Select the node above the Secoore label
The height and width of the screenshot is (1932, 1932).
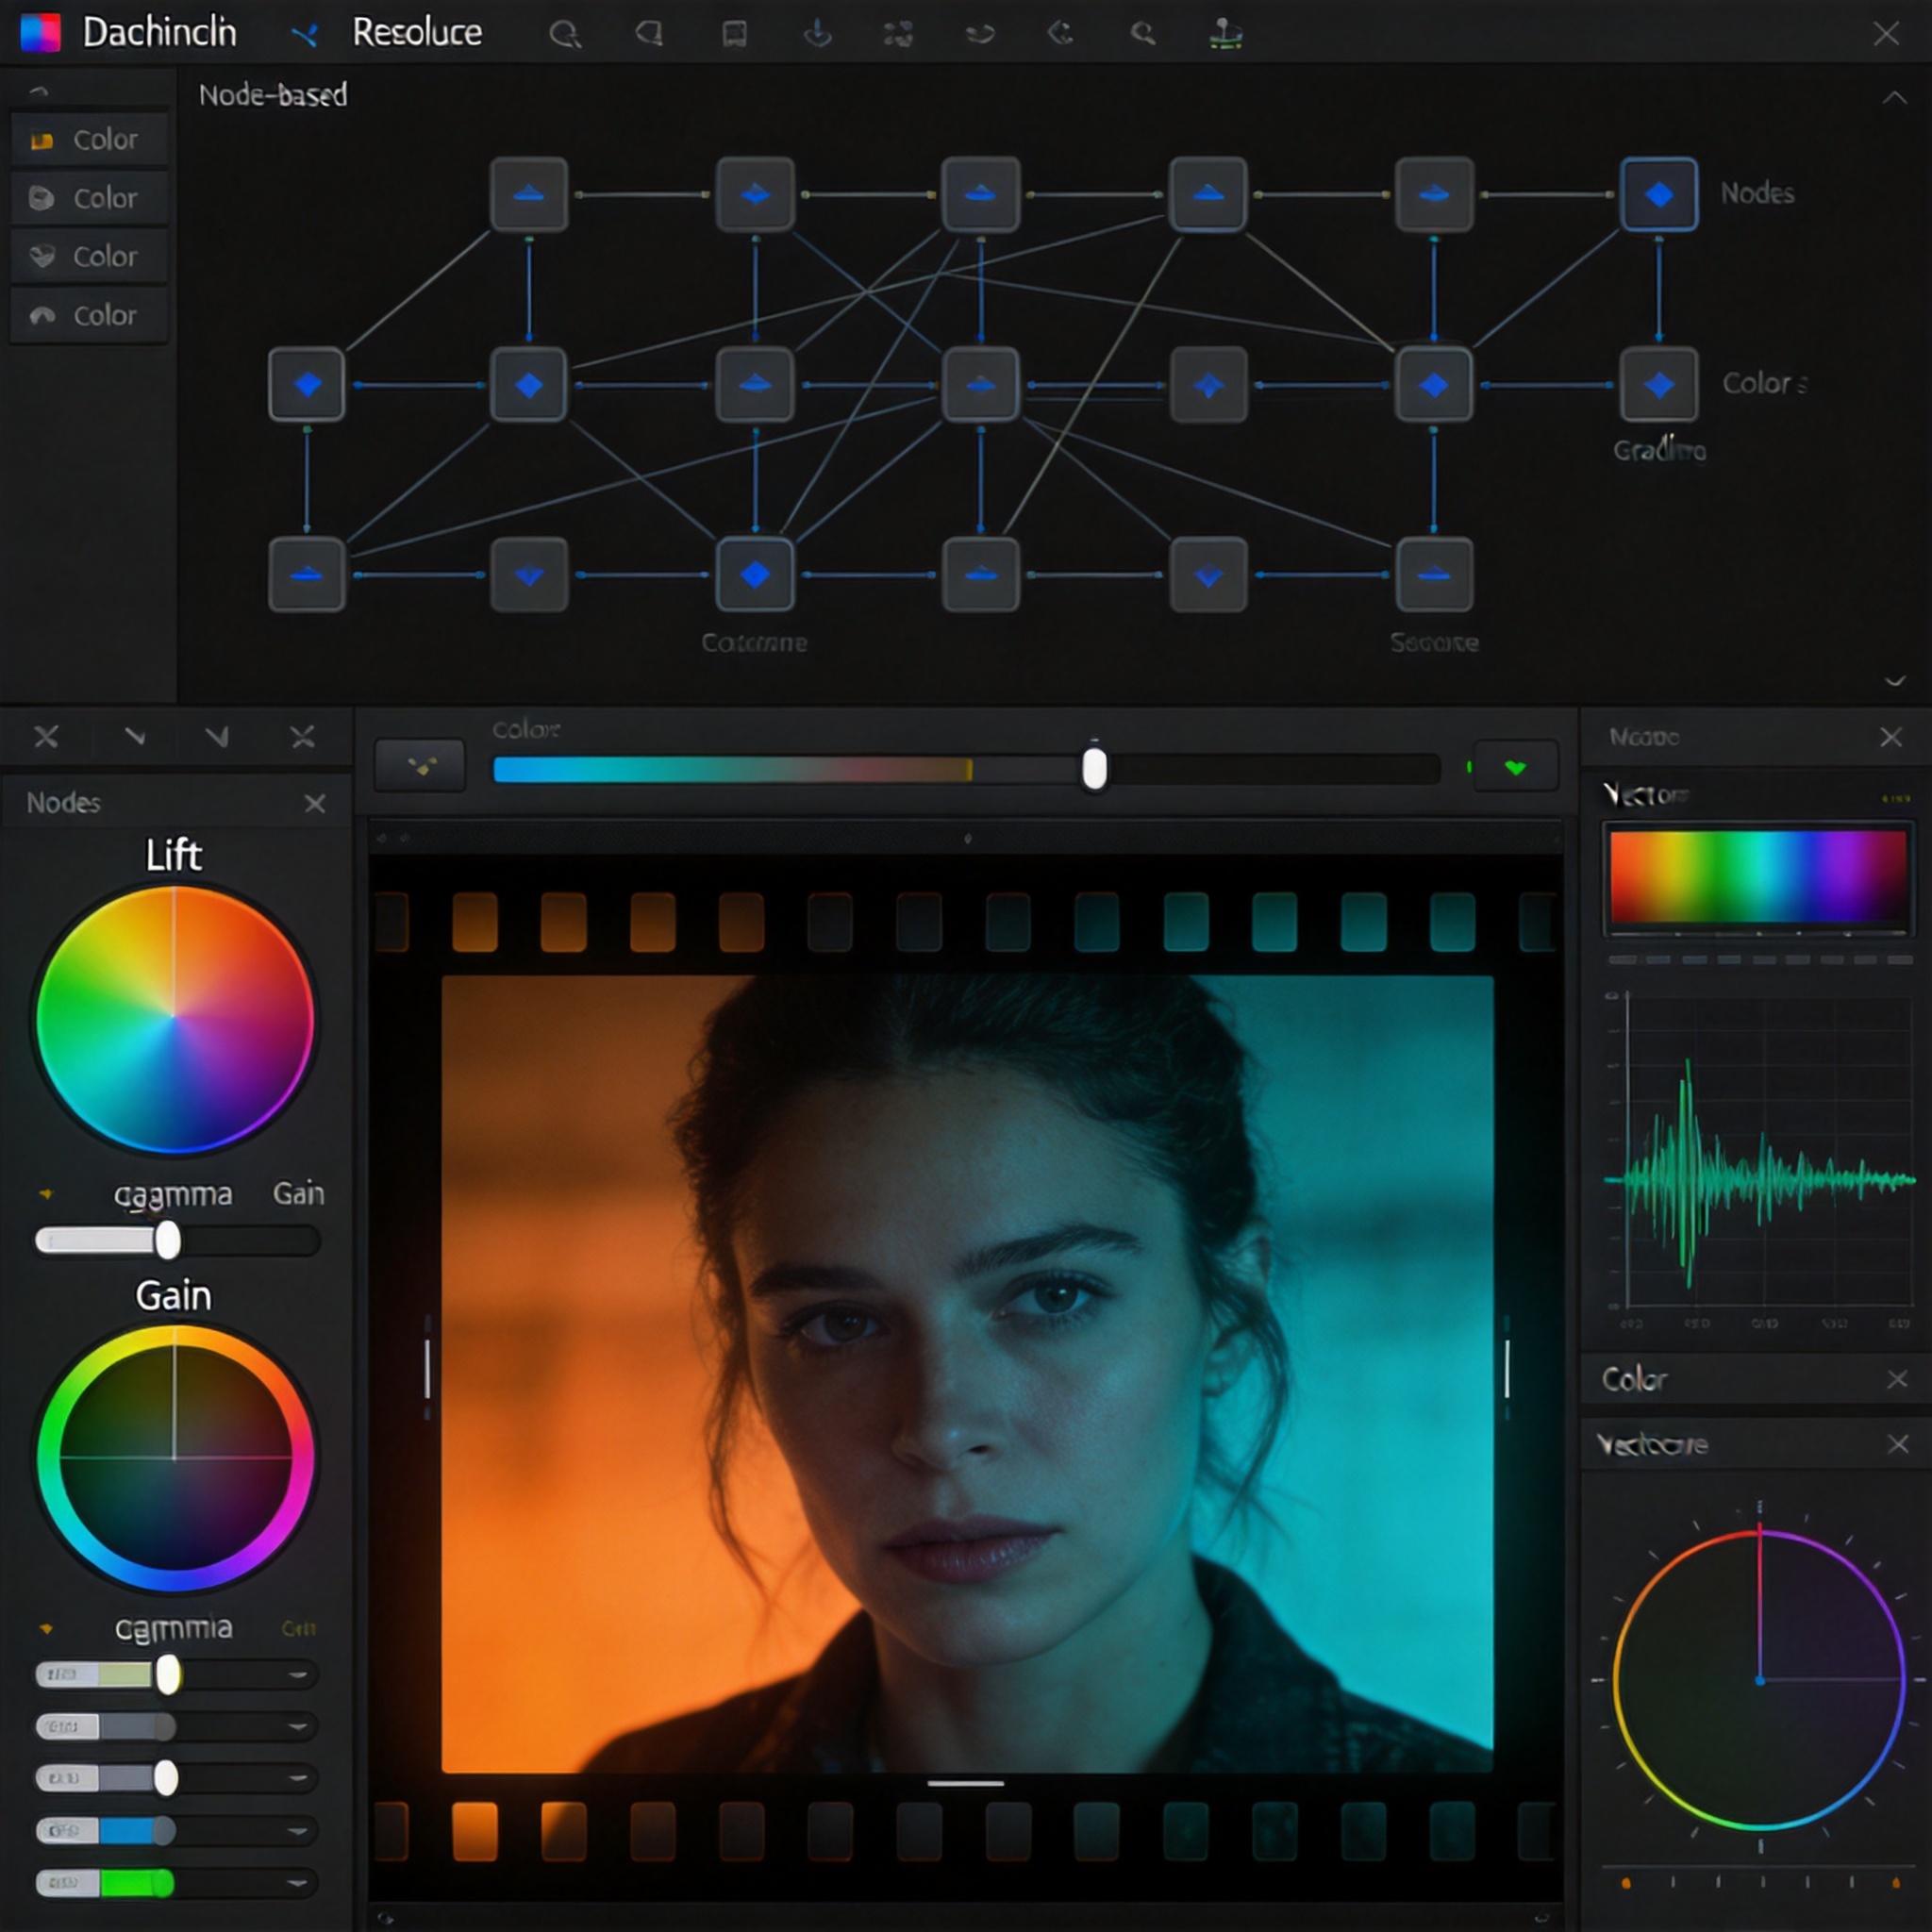click(1434, 574)
